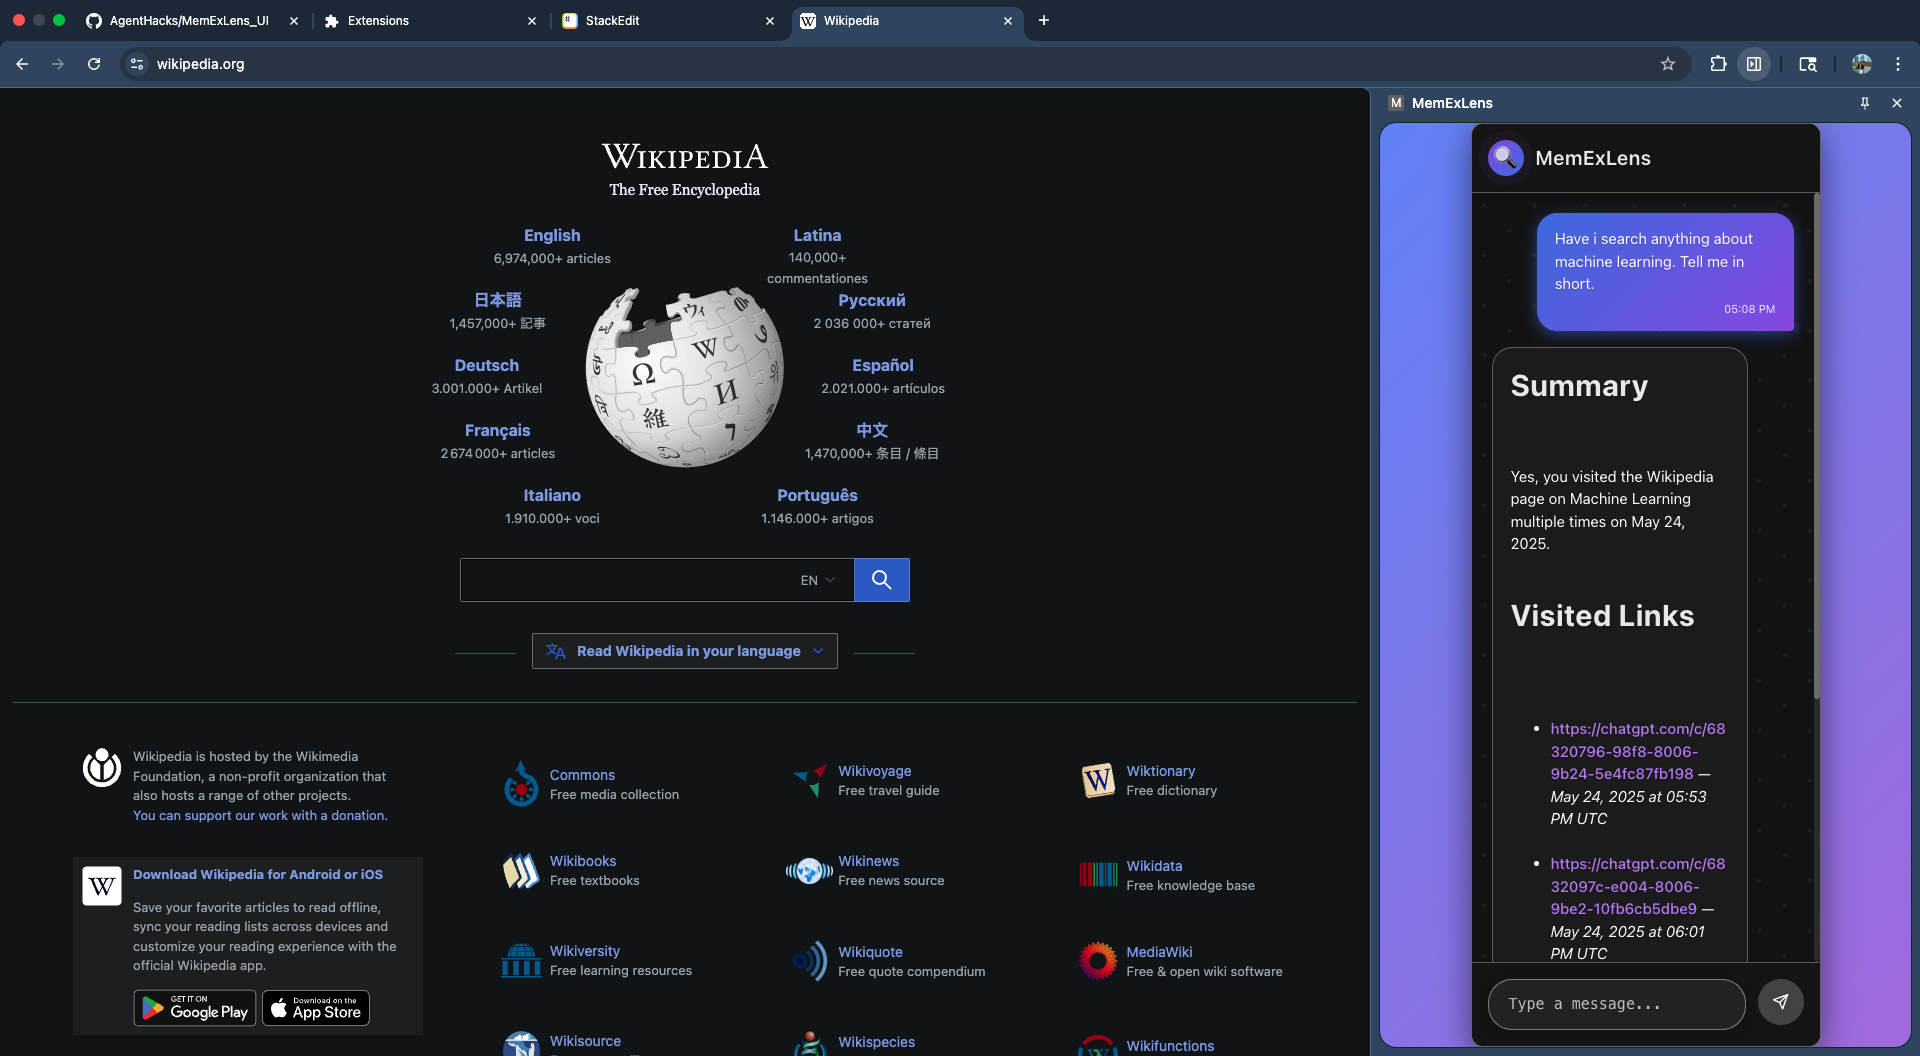Click the Wikimedia Foundation logo
This screenshot has width=1920, height=1056.
tap(102, 768)
